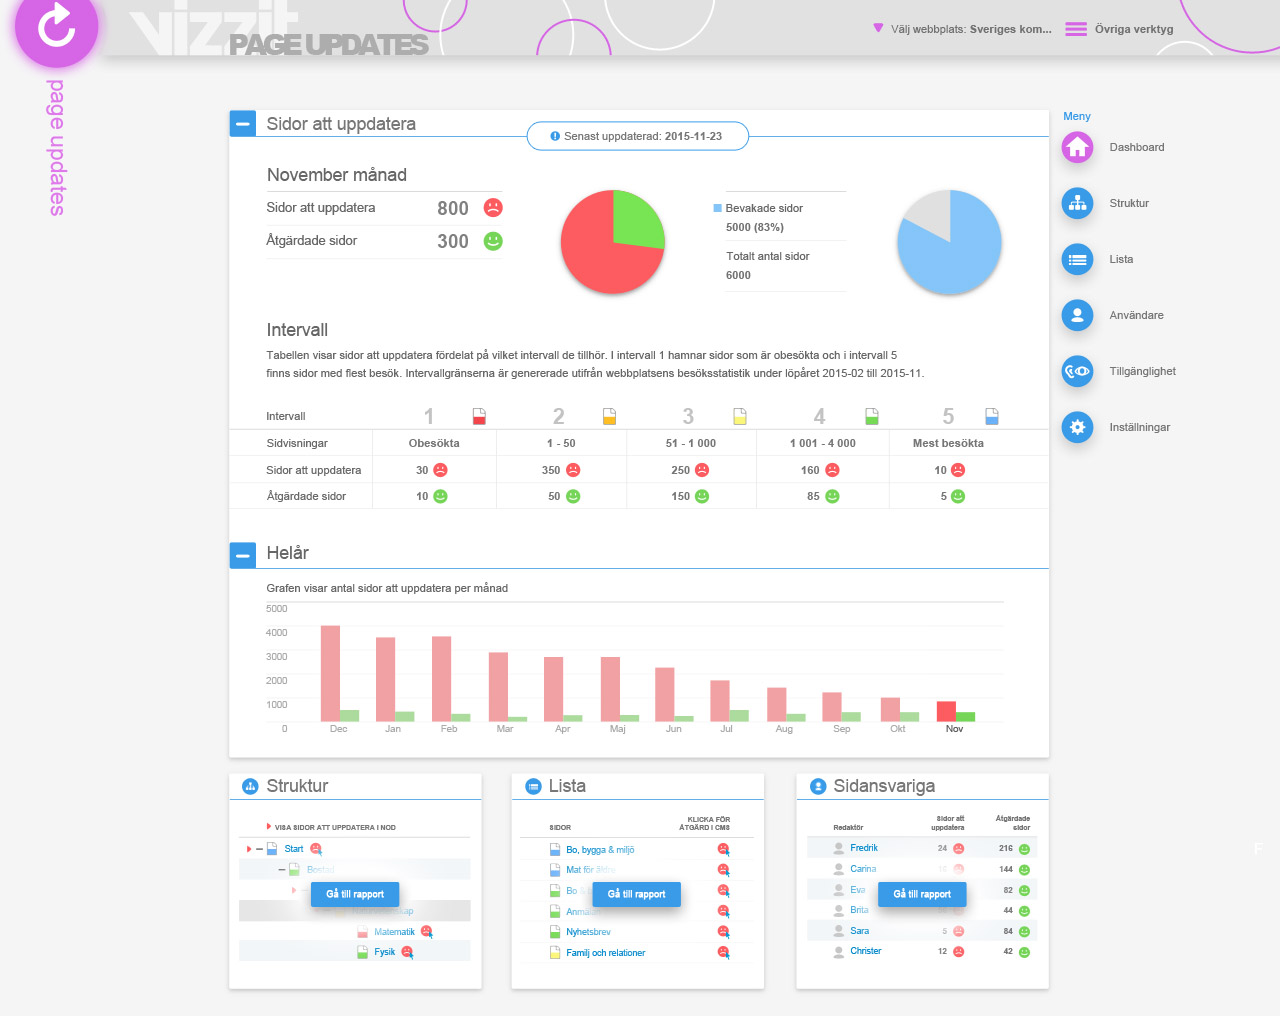Image resolution: width=1280 pixels, height=1016 pixels.
Task: Click the blue monitored pages pie chart
Action: [x=949, y=242]
